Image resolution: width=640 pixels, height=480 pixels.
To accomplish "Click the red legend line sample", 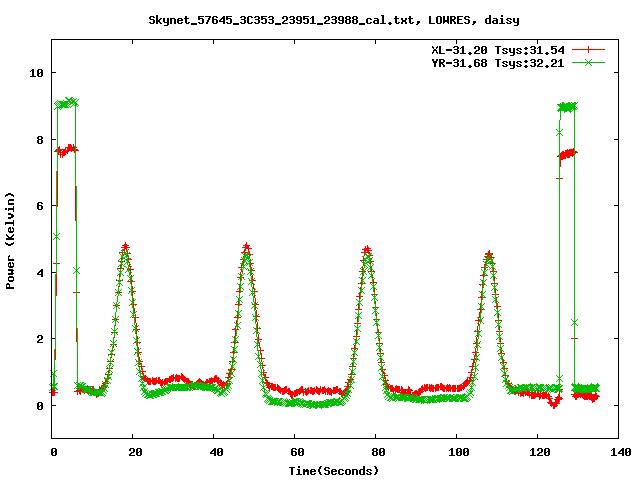I will [x=588, y=50].
